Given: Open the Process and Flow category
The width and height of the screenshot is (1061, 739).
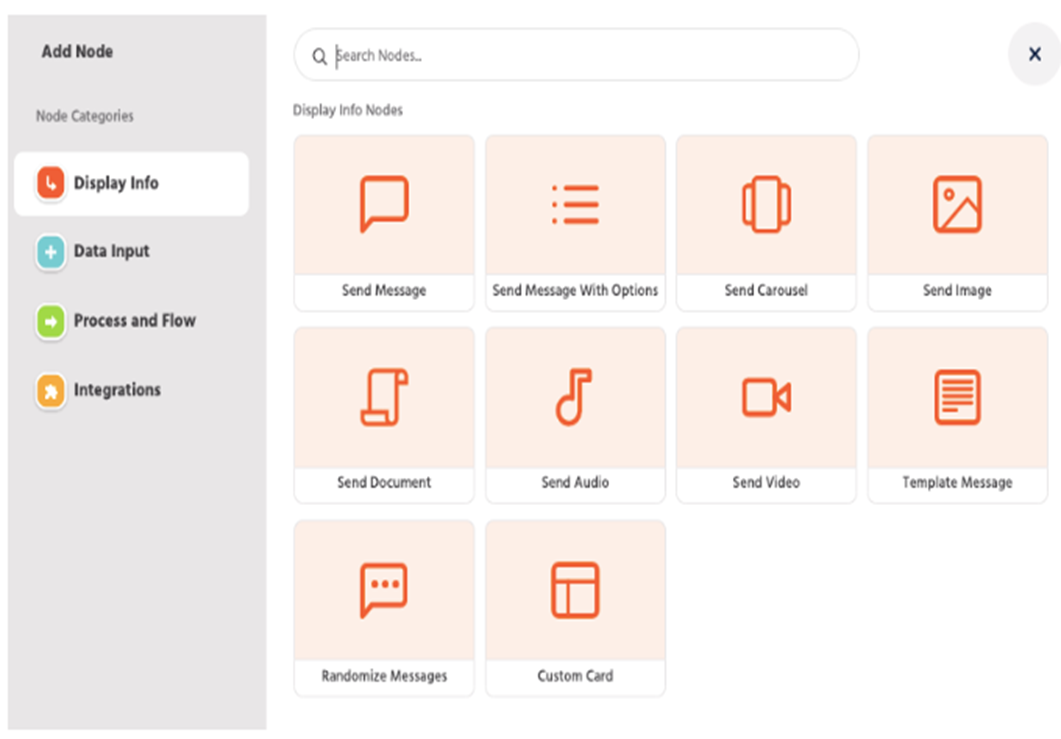Looking at the screenshot, I should tap(134, 321).
